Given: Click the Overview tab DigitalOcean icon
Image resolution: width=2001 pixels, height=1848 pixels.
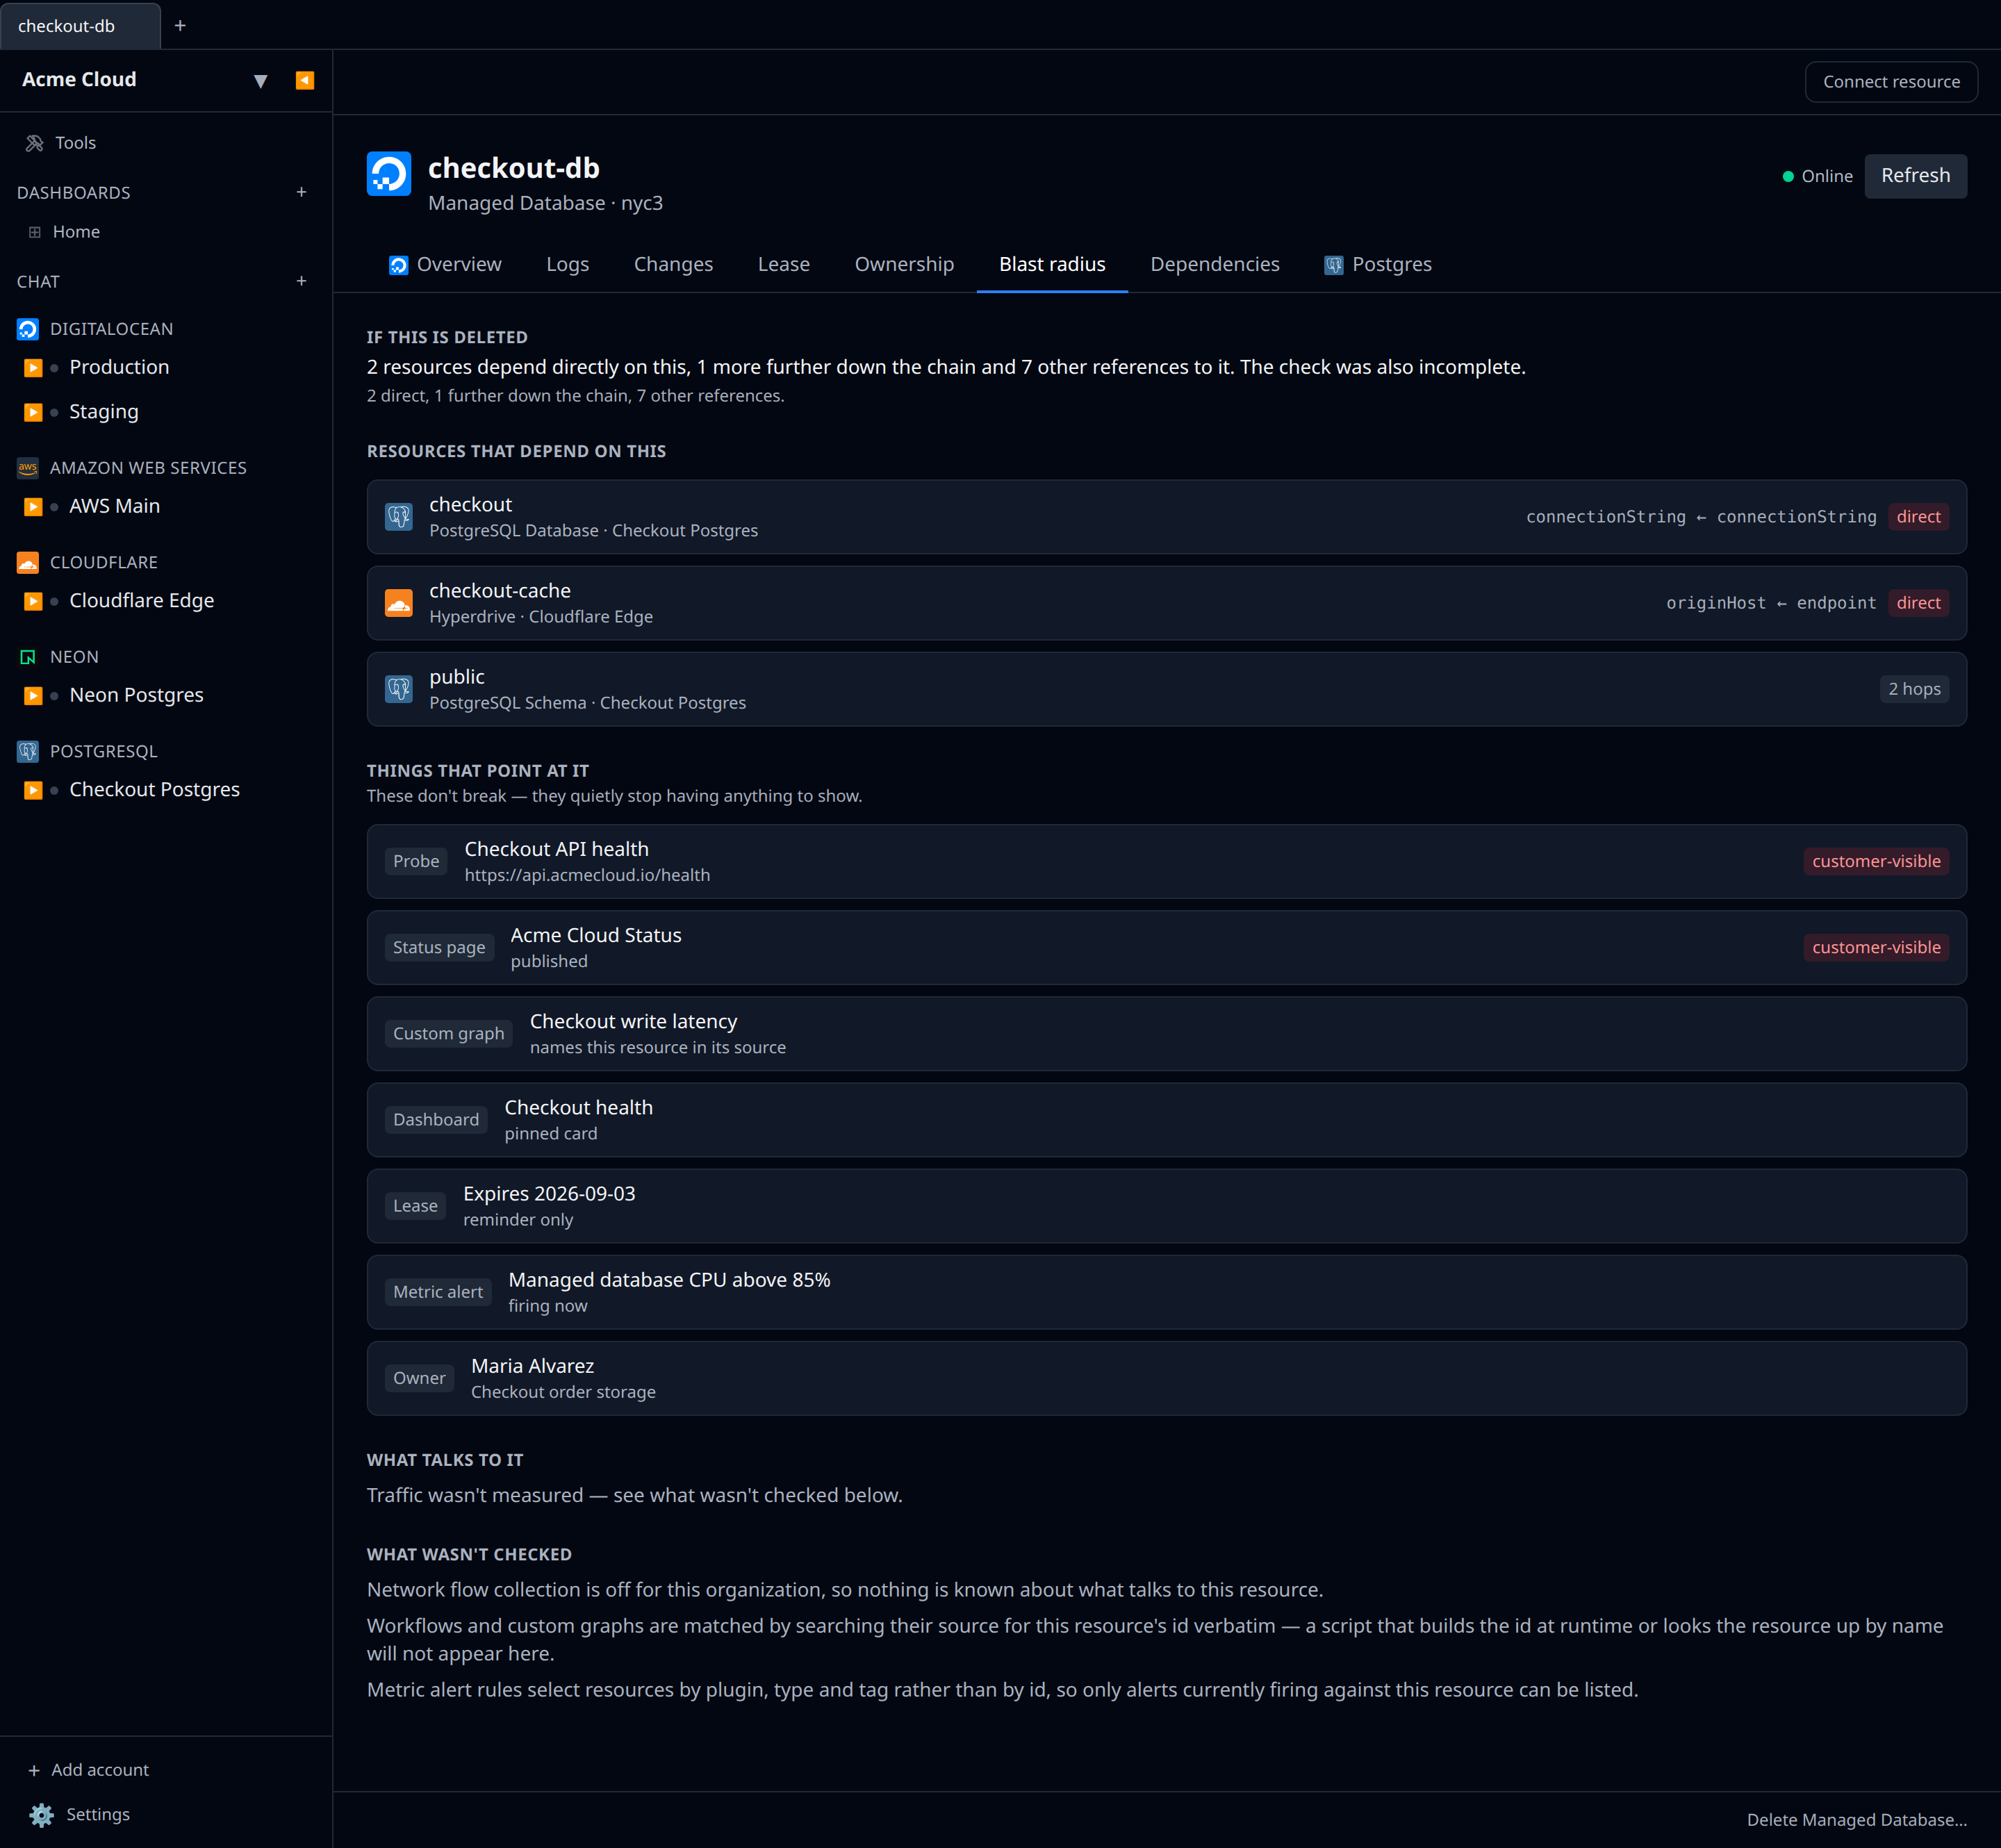Looking at the screenshot, I should (x=398, y=265).
